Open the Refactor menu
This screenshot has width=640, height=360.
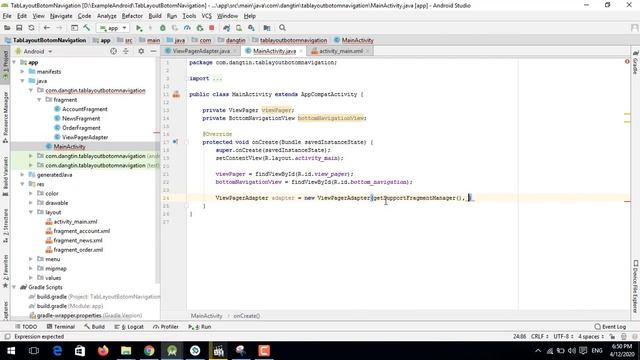pyautogui.click(x=132, y=16)
